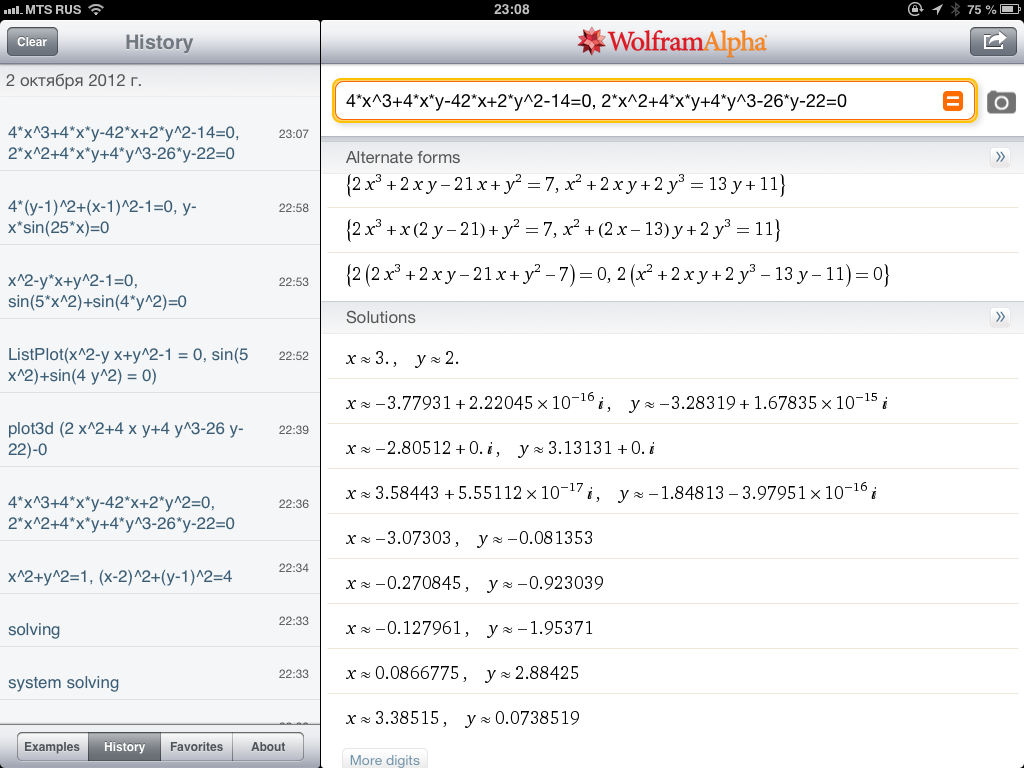Expand the Alternate forms section chevron
Viewport: 1024px width, 768px height.
999,157
